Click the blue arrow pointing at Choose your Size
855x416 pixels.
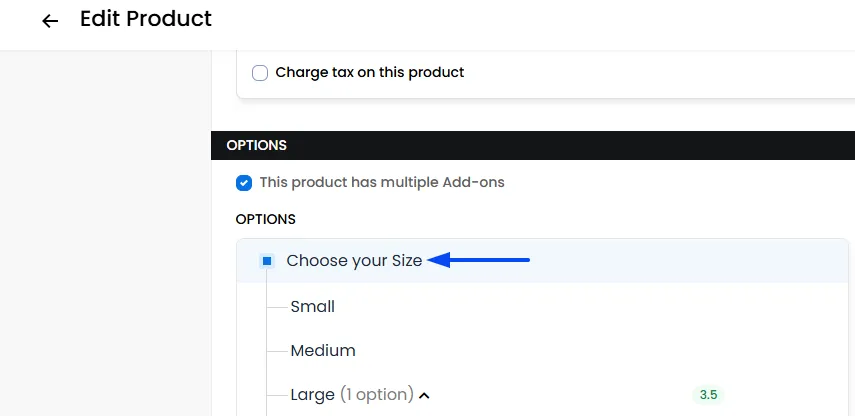[x=478, y=260]
